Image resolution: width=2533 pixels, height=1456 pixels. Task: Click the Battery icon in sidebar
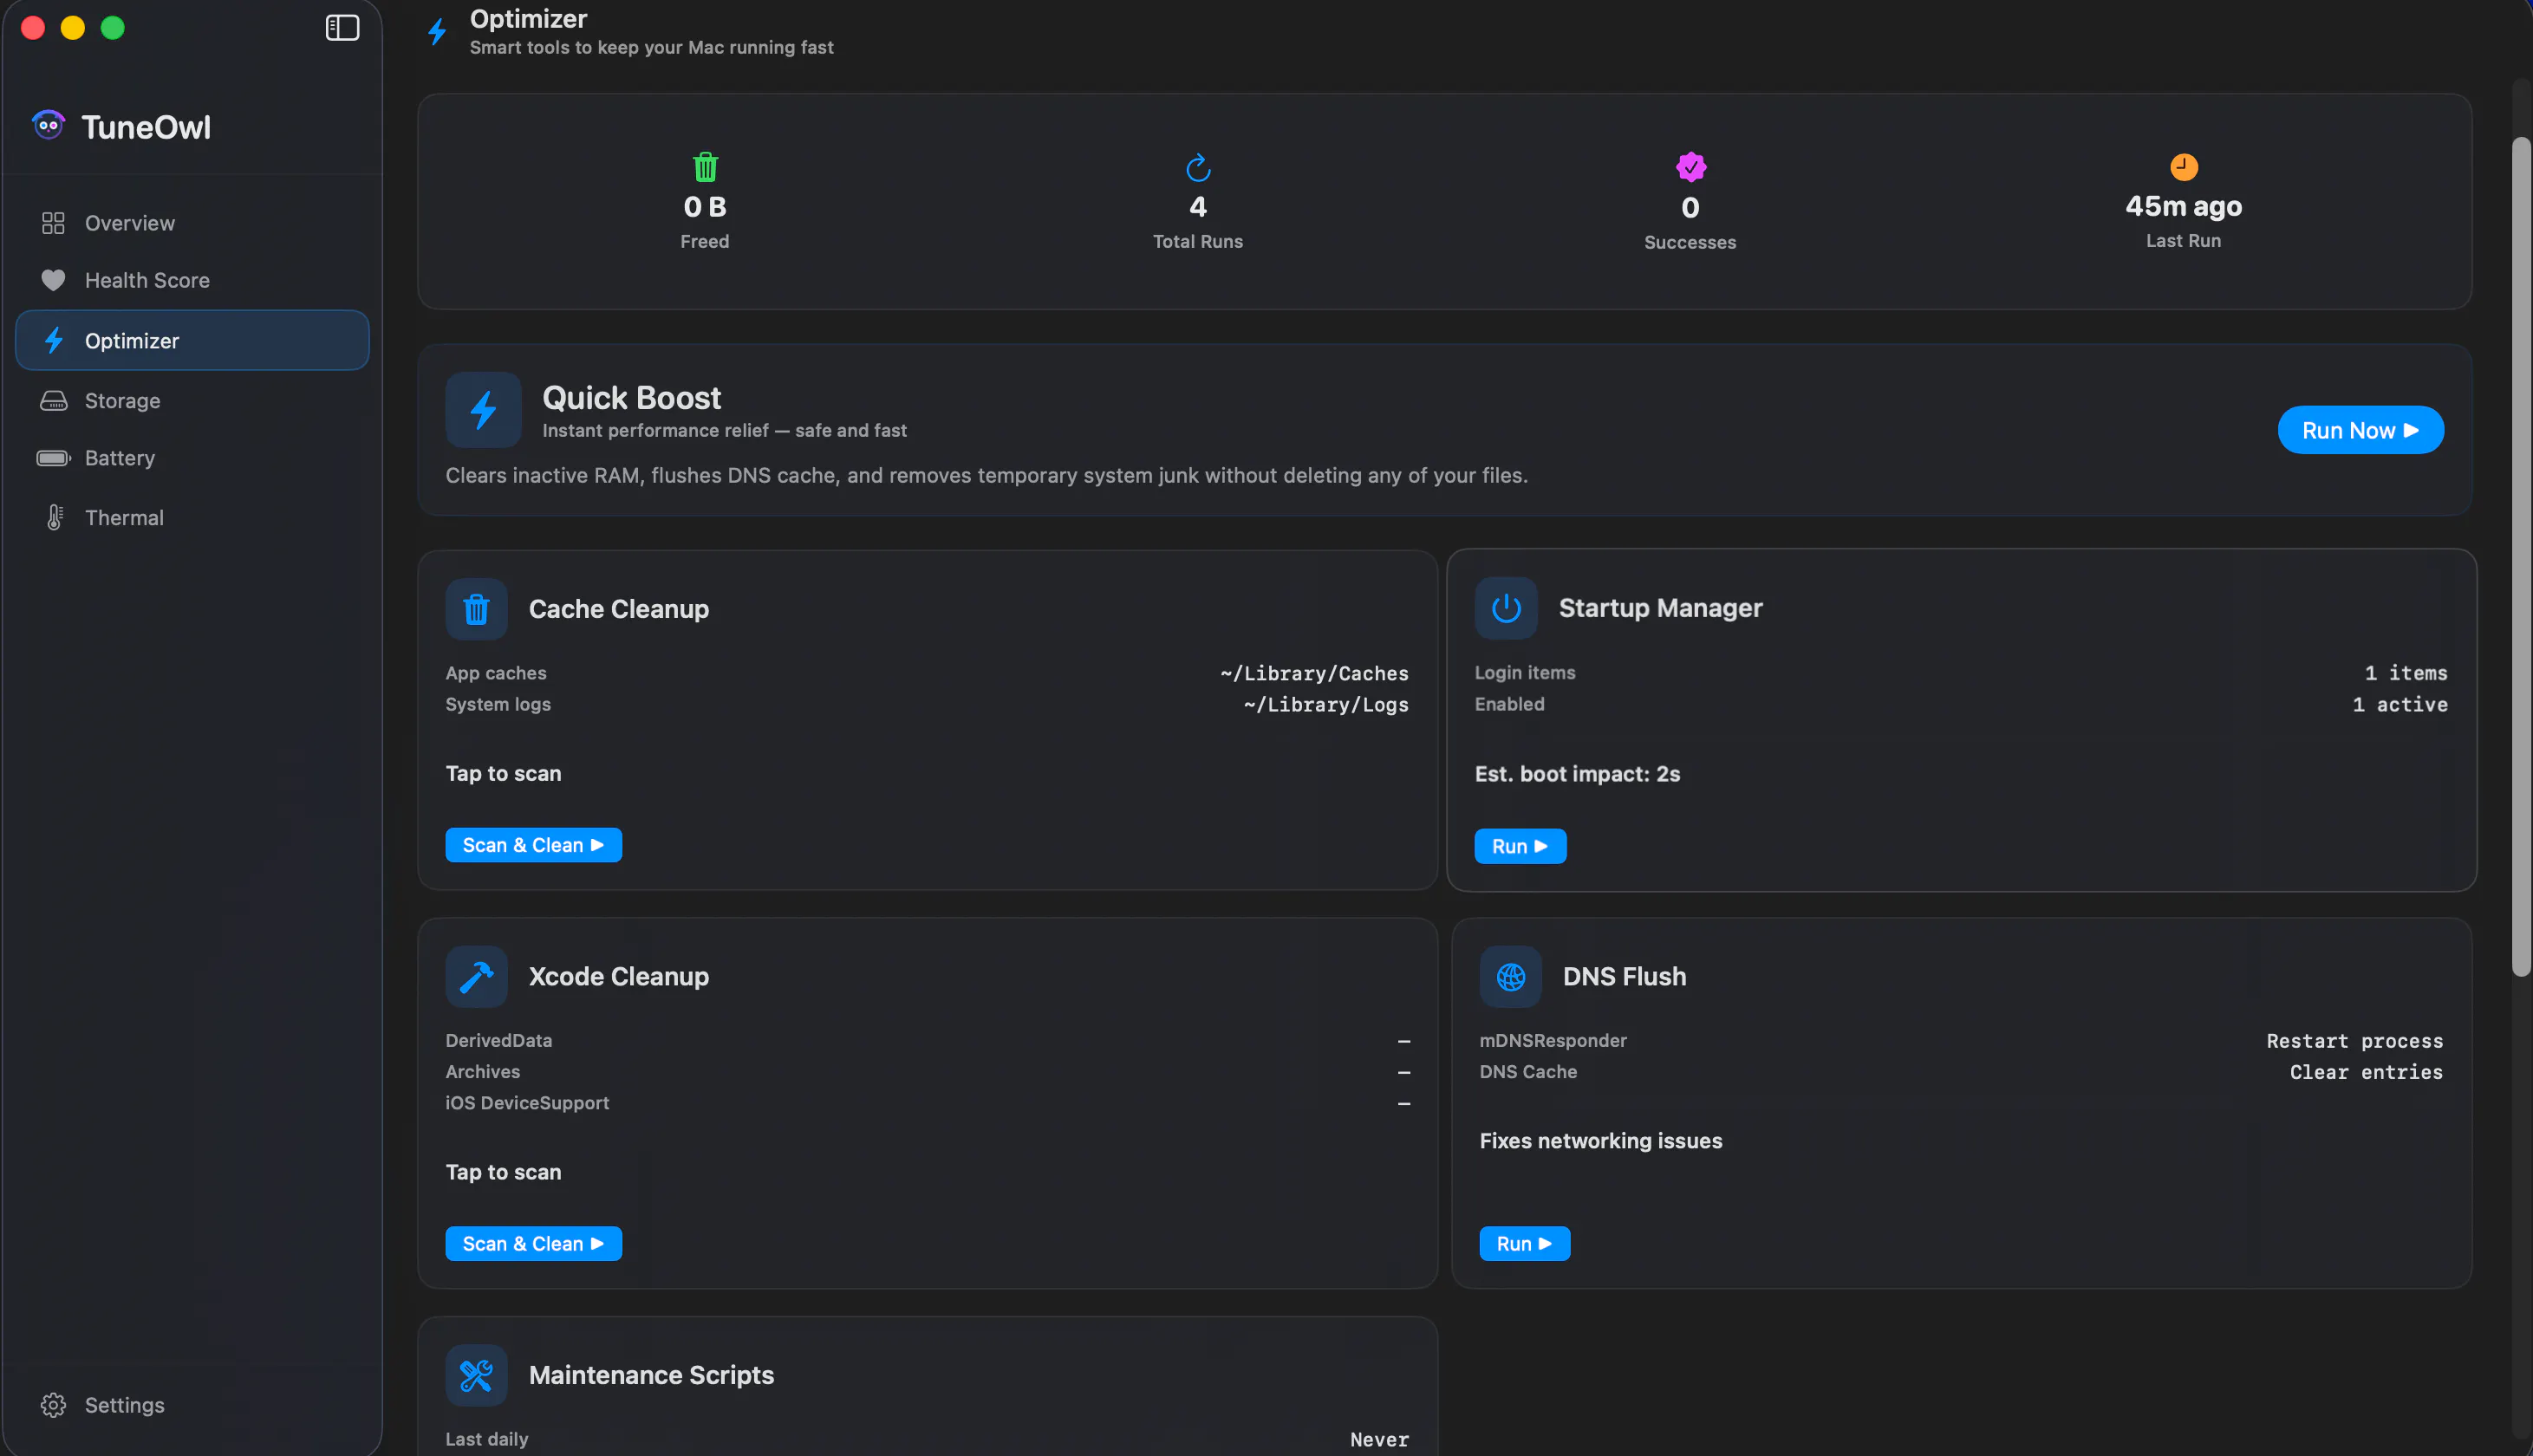pos(53,458)
